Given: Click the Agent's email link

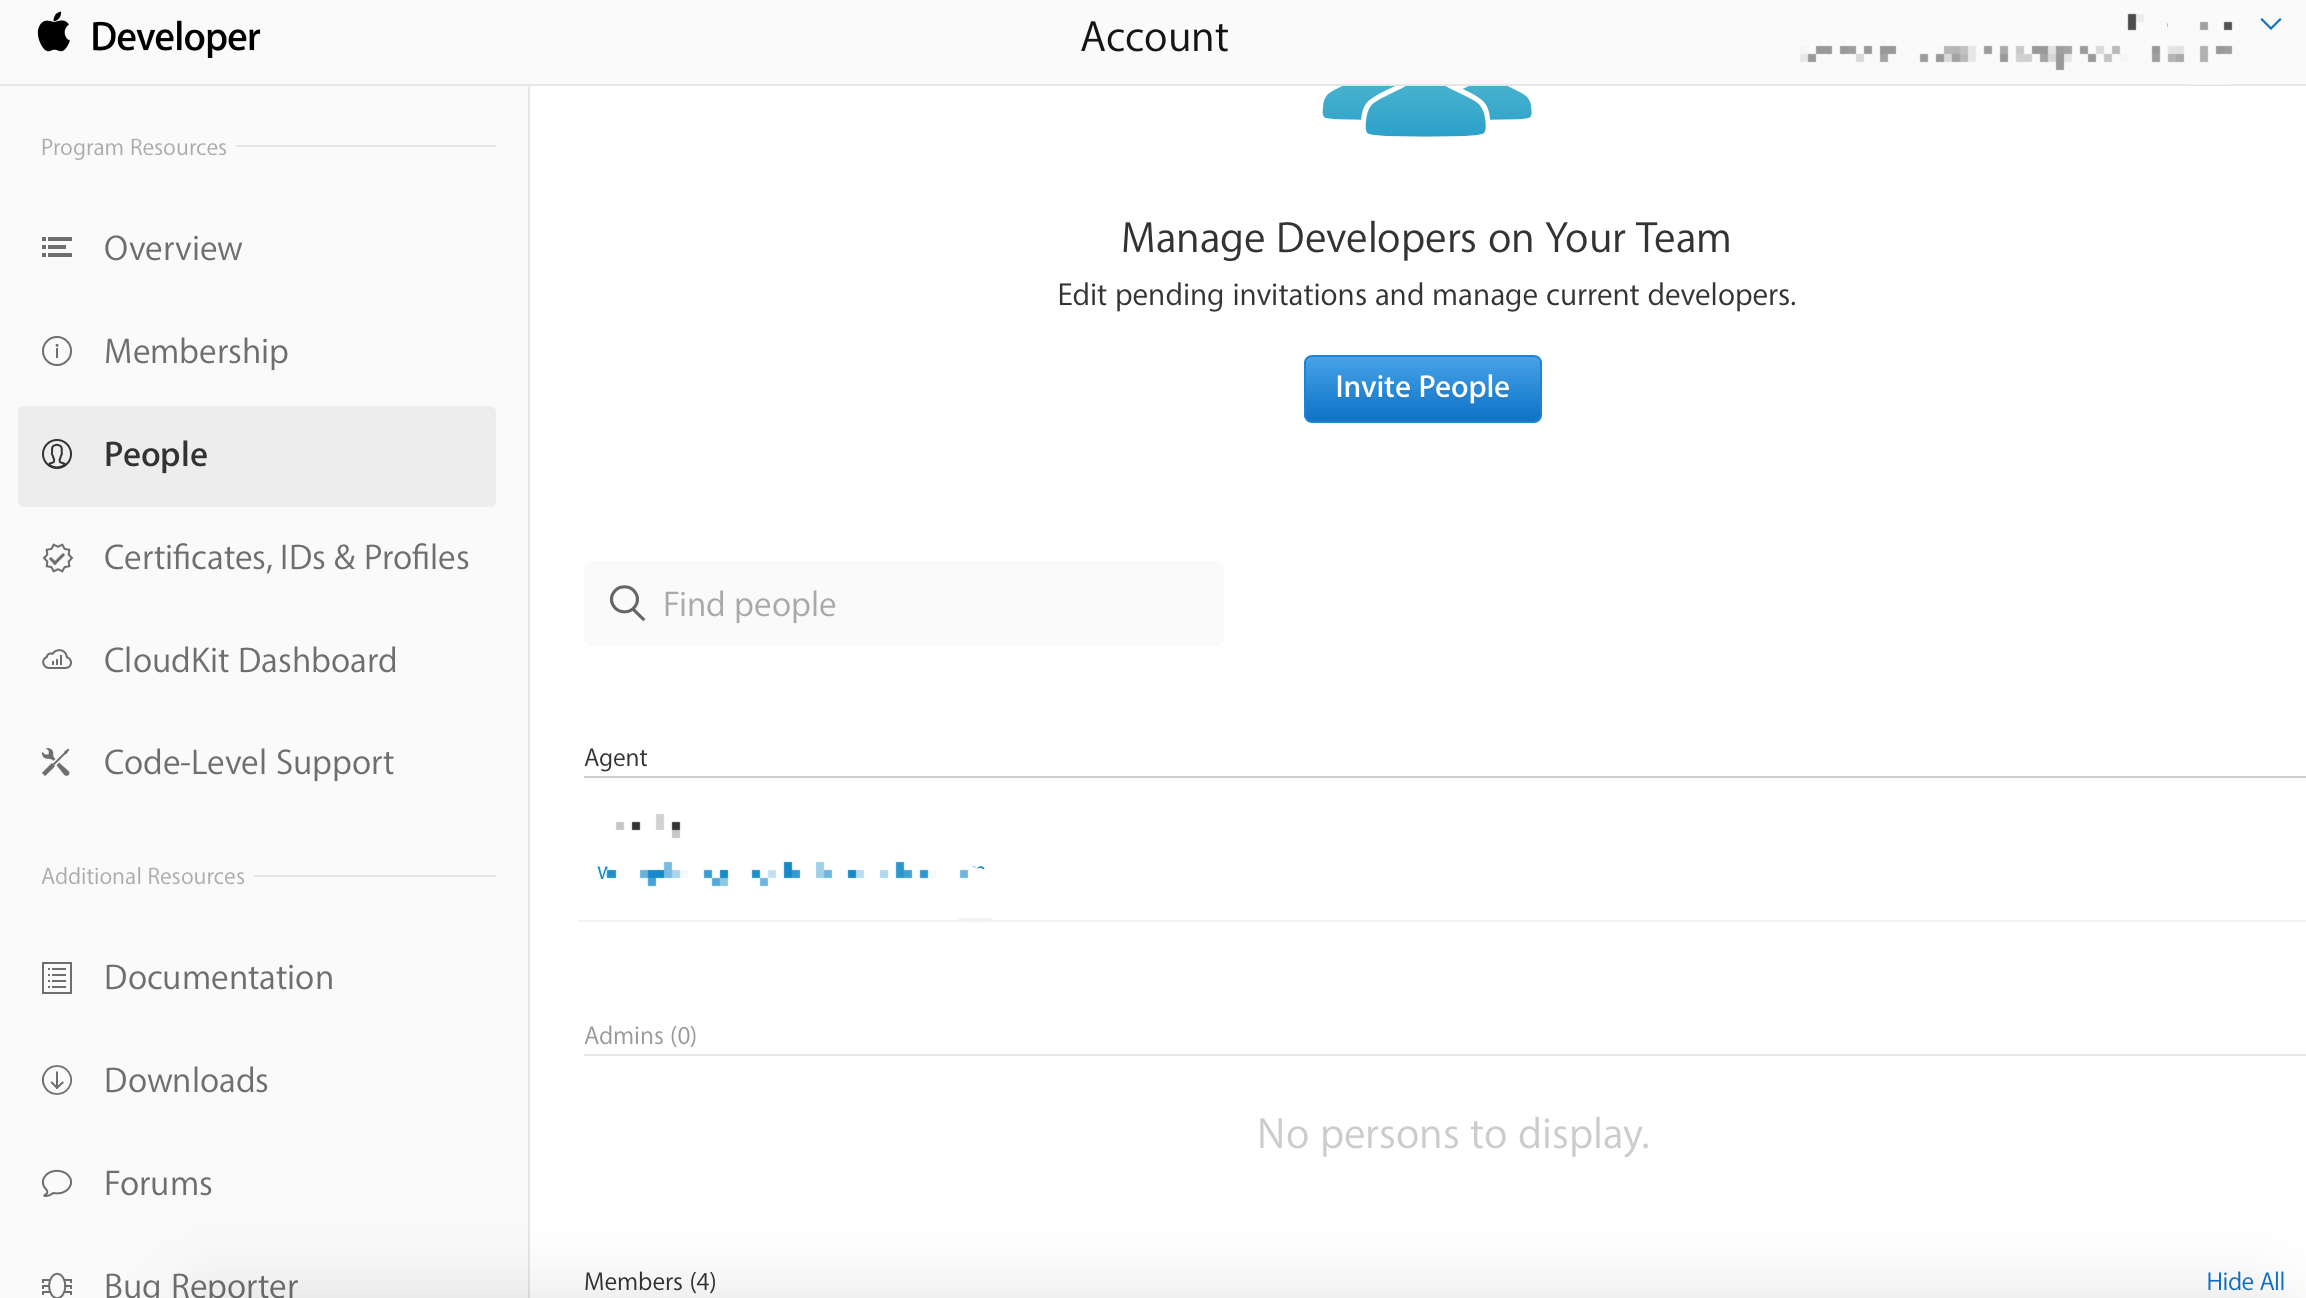Looking at the screenshot, I should 790,873.
